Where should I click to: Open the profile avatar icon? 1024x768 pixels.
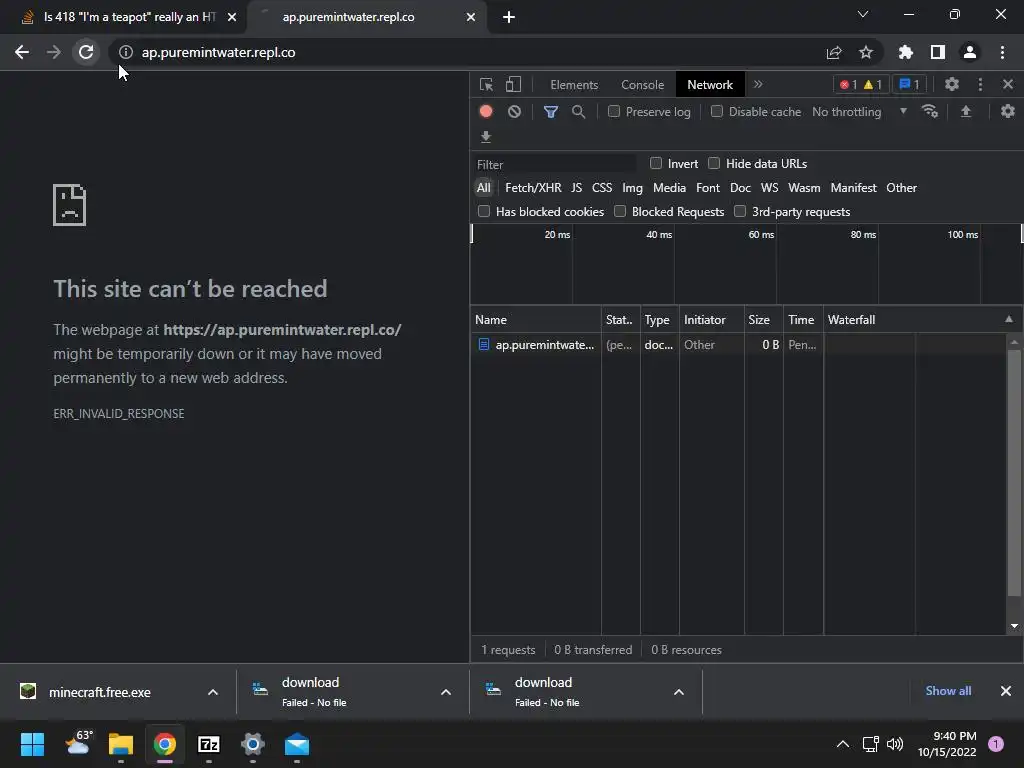point(970,52)
